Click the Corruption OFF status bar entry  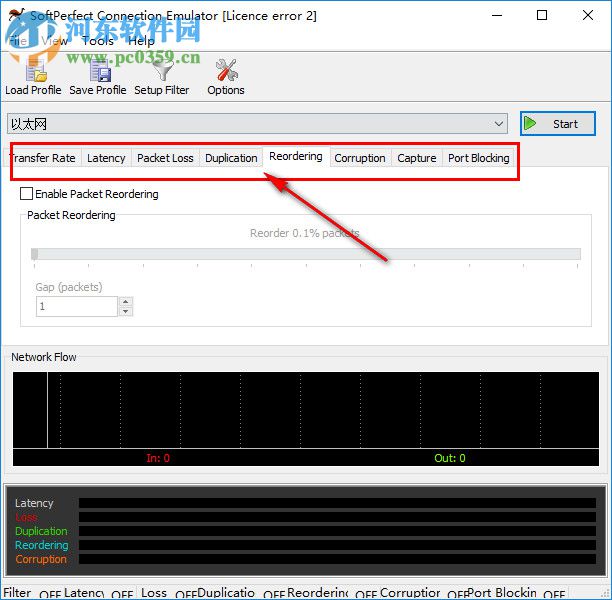click(423, 593)
